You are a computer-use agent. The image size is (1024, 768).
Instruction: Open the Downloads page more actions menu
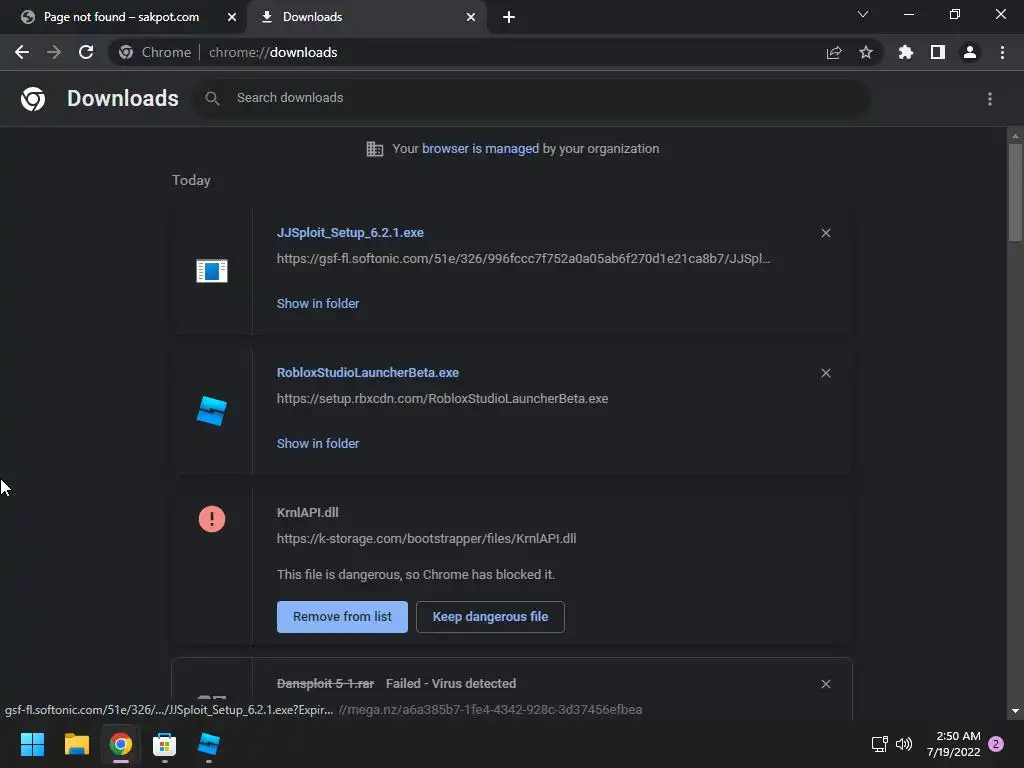point(990,99)
